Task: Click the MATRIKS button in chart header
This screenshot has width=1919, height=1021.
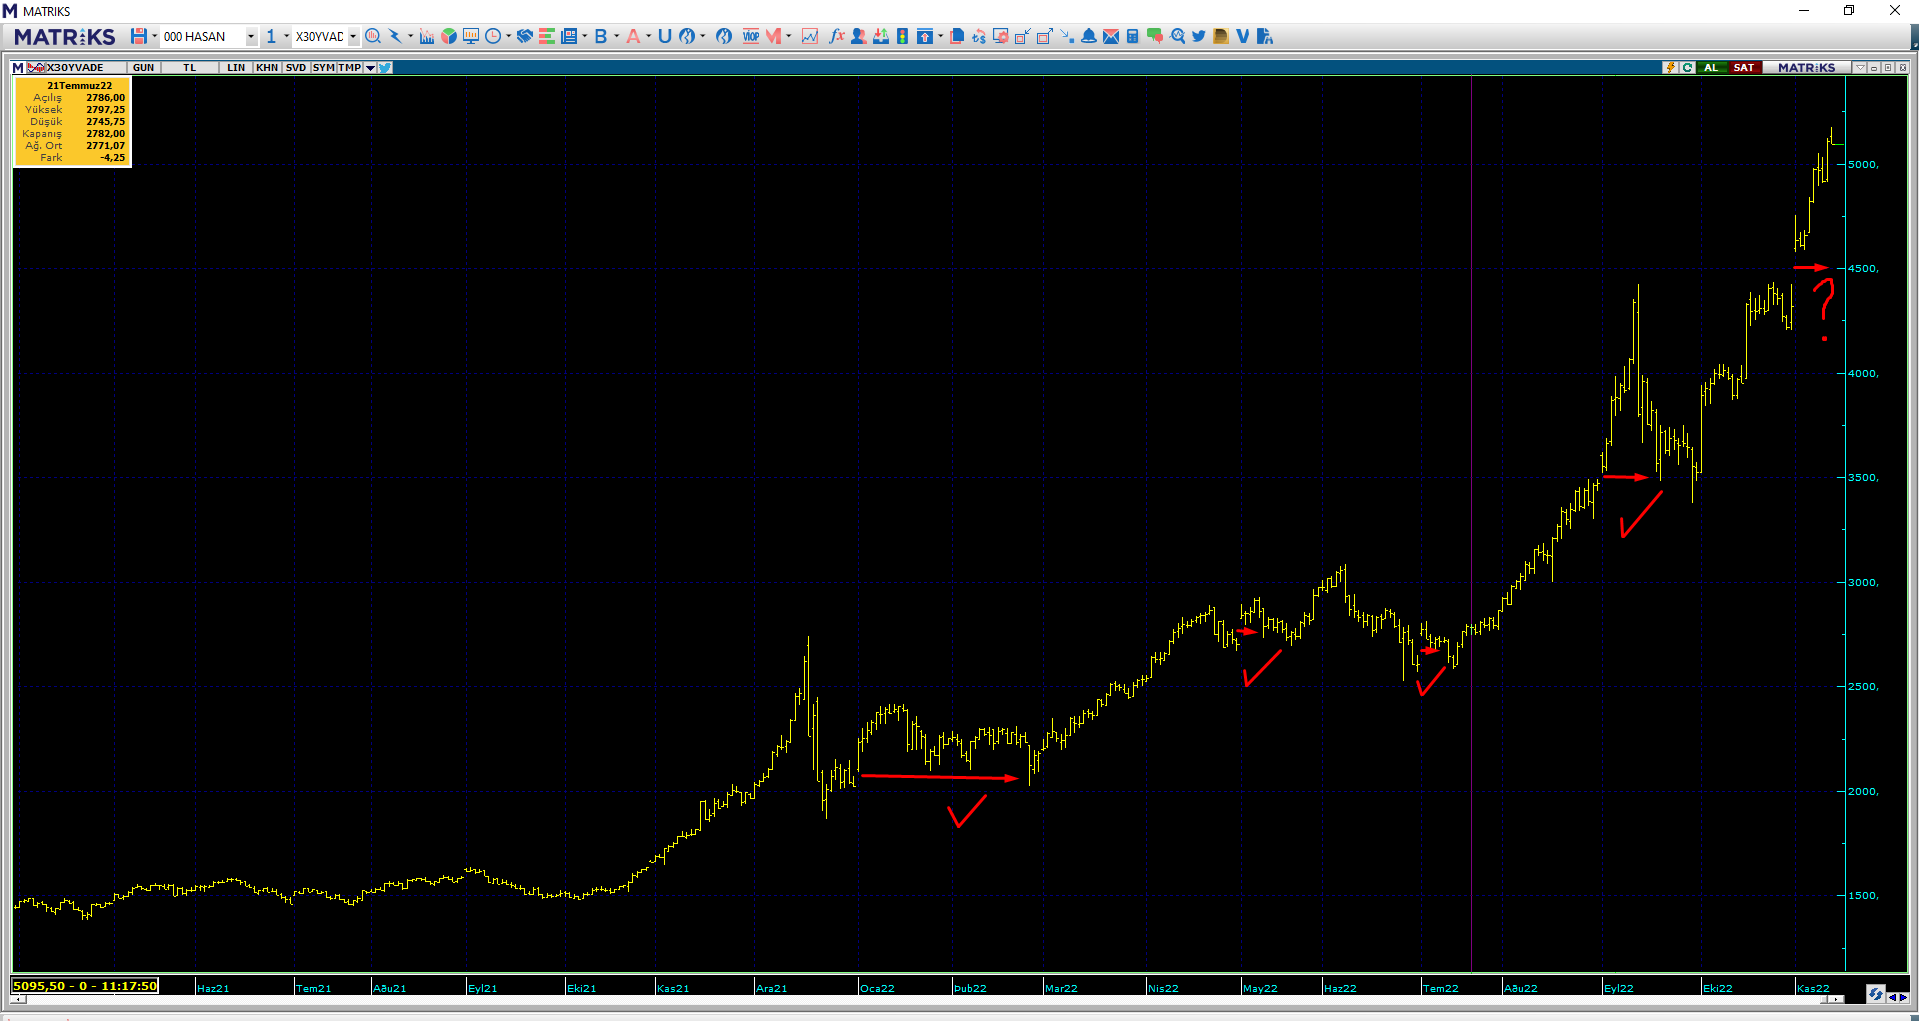Action: (x=1806, y=68)
